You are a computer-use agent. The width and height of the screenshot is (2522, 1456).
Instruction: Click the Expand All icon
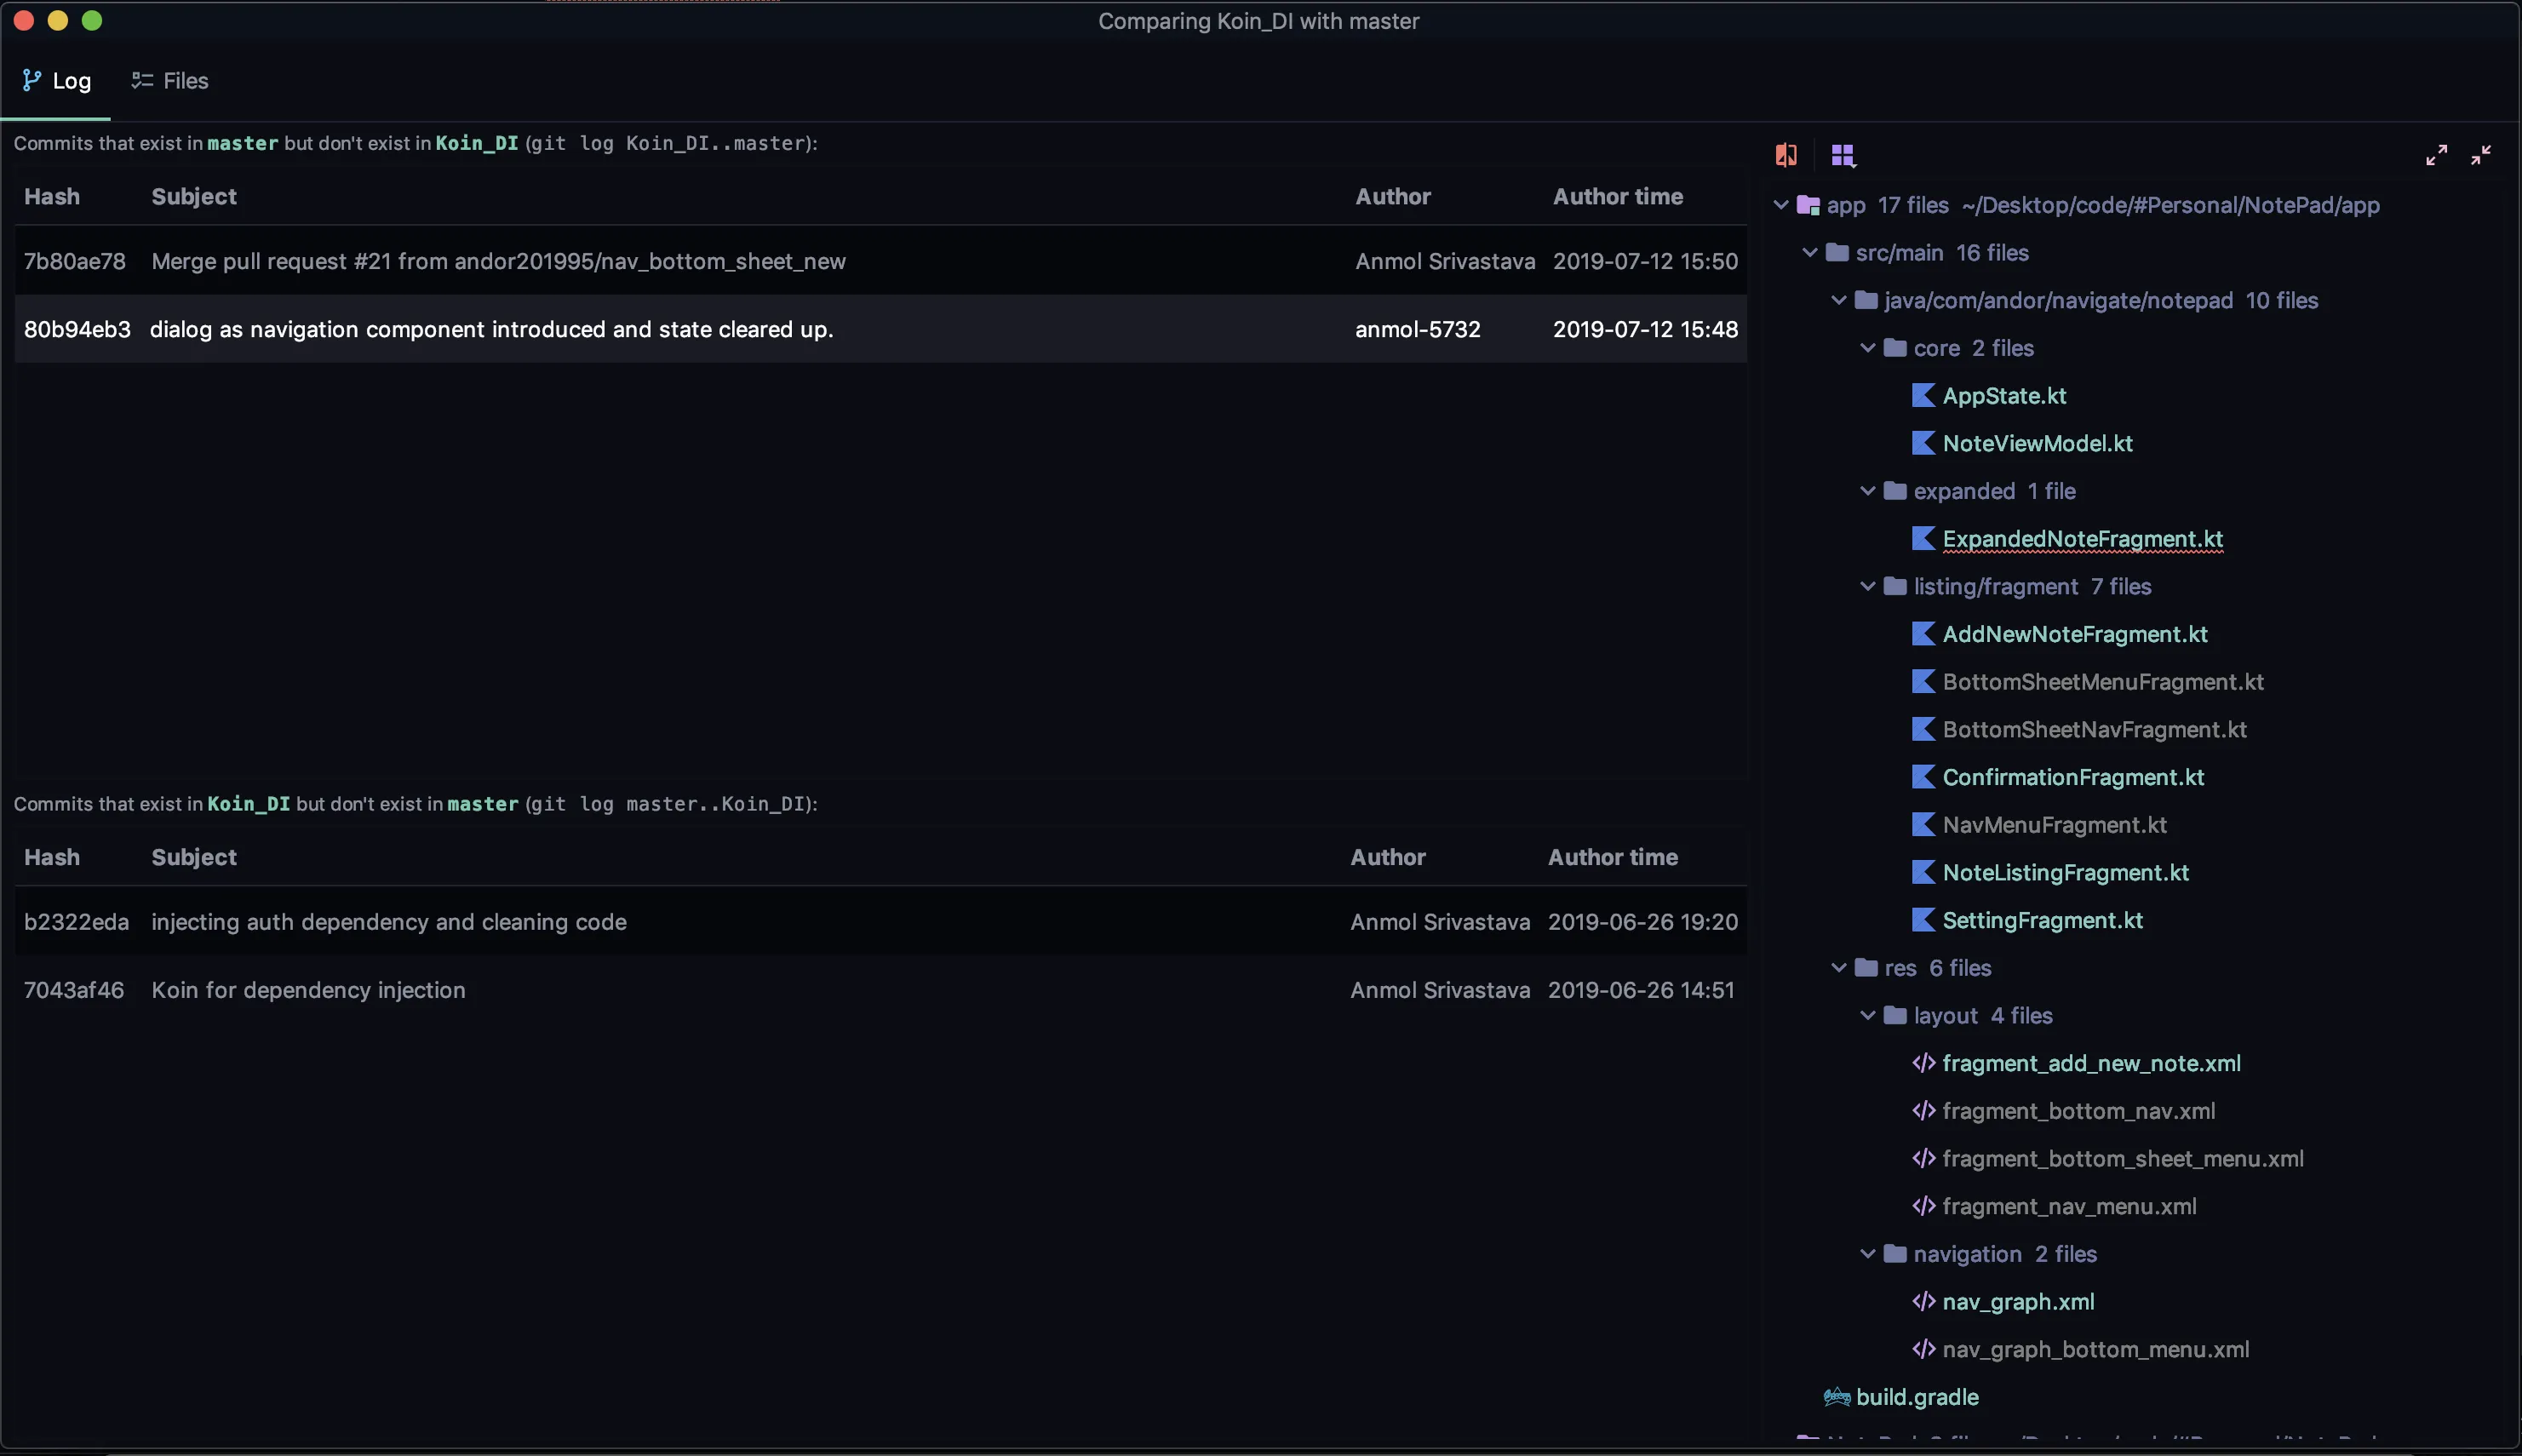(2436, 155)
